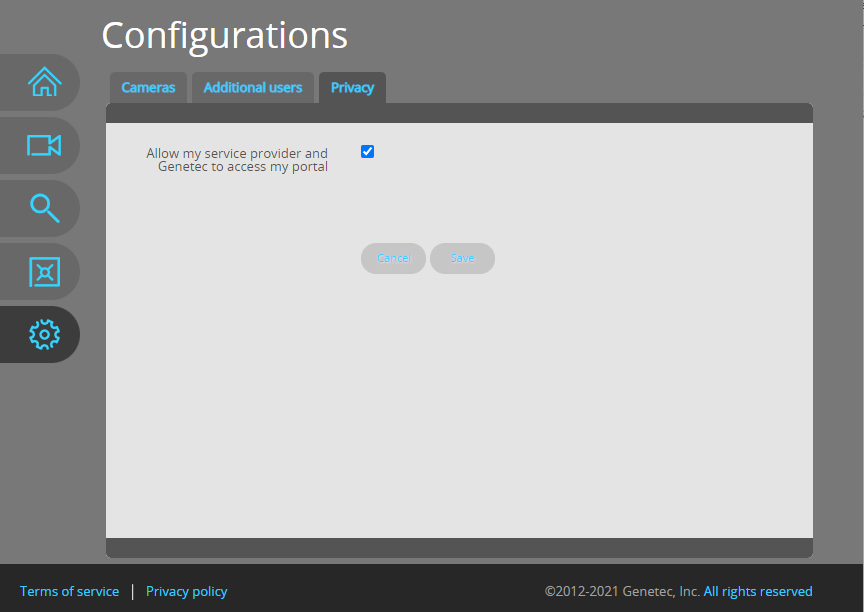Click the separator between the footer links
Image resolution: width=864 pixels, height=612 pixels.
click(133, 591)
